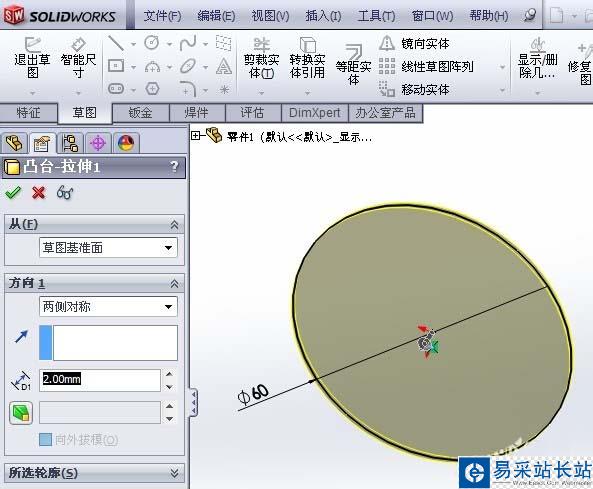Switch to the 钣金 tab
Screen dimensions: 593x489
point(141,113)
